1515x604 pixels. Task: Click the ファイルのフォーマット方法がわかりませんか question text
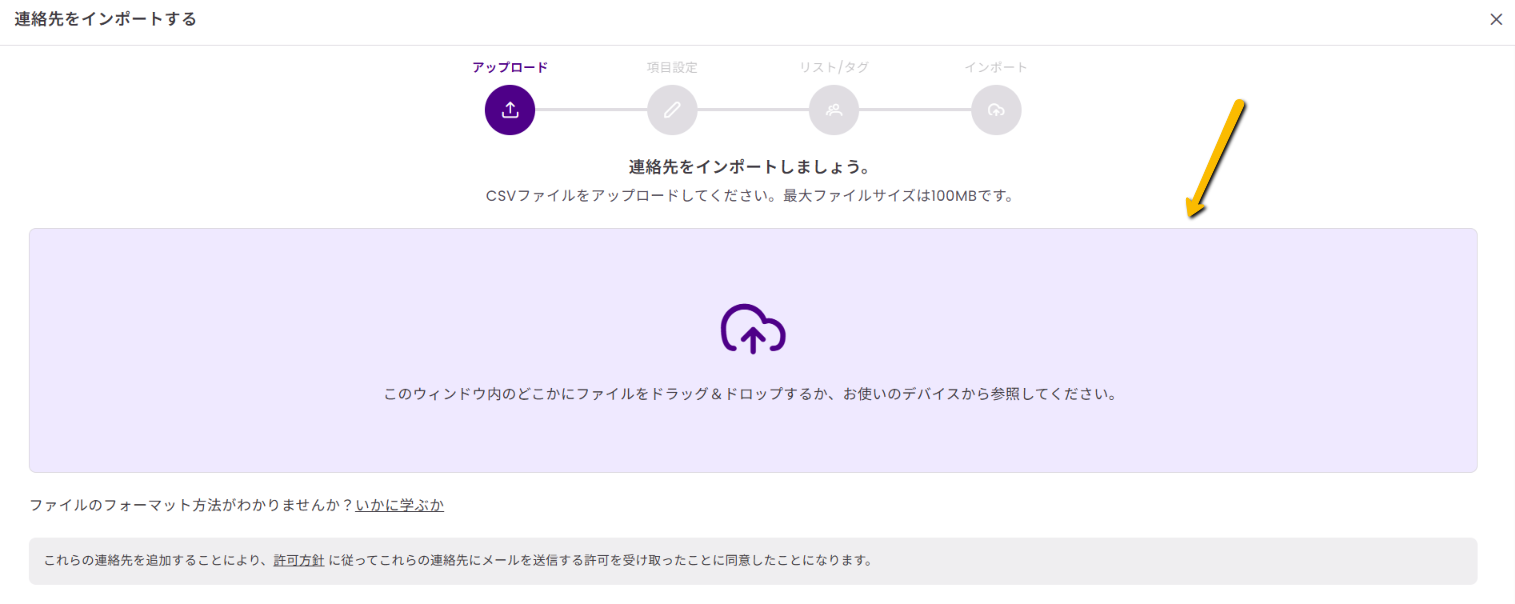coord(191,505)
